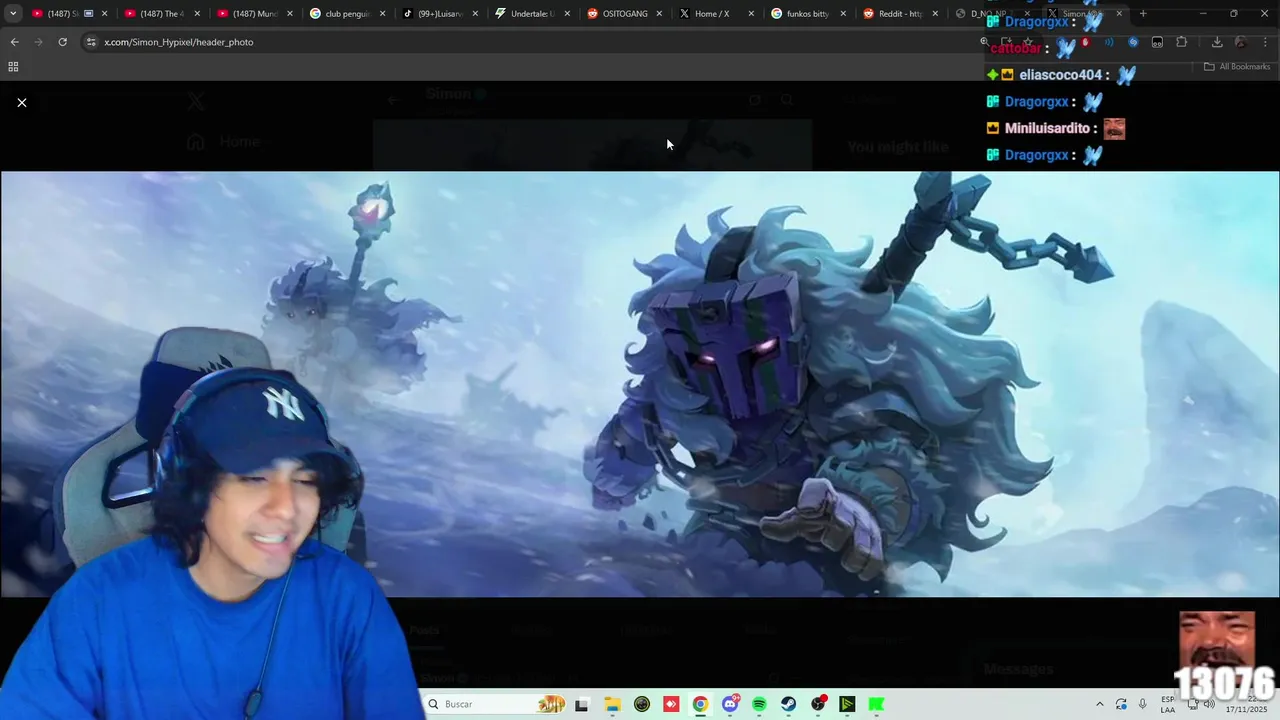Switch to the '(1487) Mund' YouTube tab
The height and width of the screenshot is (720, 1280).
(253, 13)
